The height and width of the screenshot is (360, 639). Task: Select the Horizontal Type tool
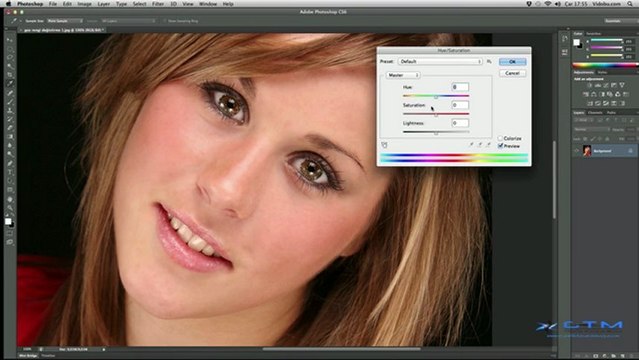coord(10,172)
